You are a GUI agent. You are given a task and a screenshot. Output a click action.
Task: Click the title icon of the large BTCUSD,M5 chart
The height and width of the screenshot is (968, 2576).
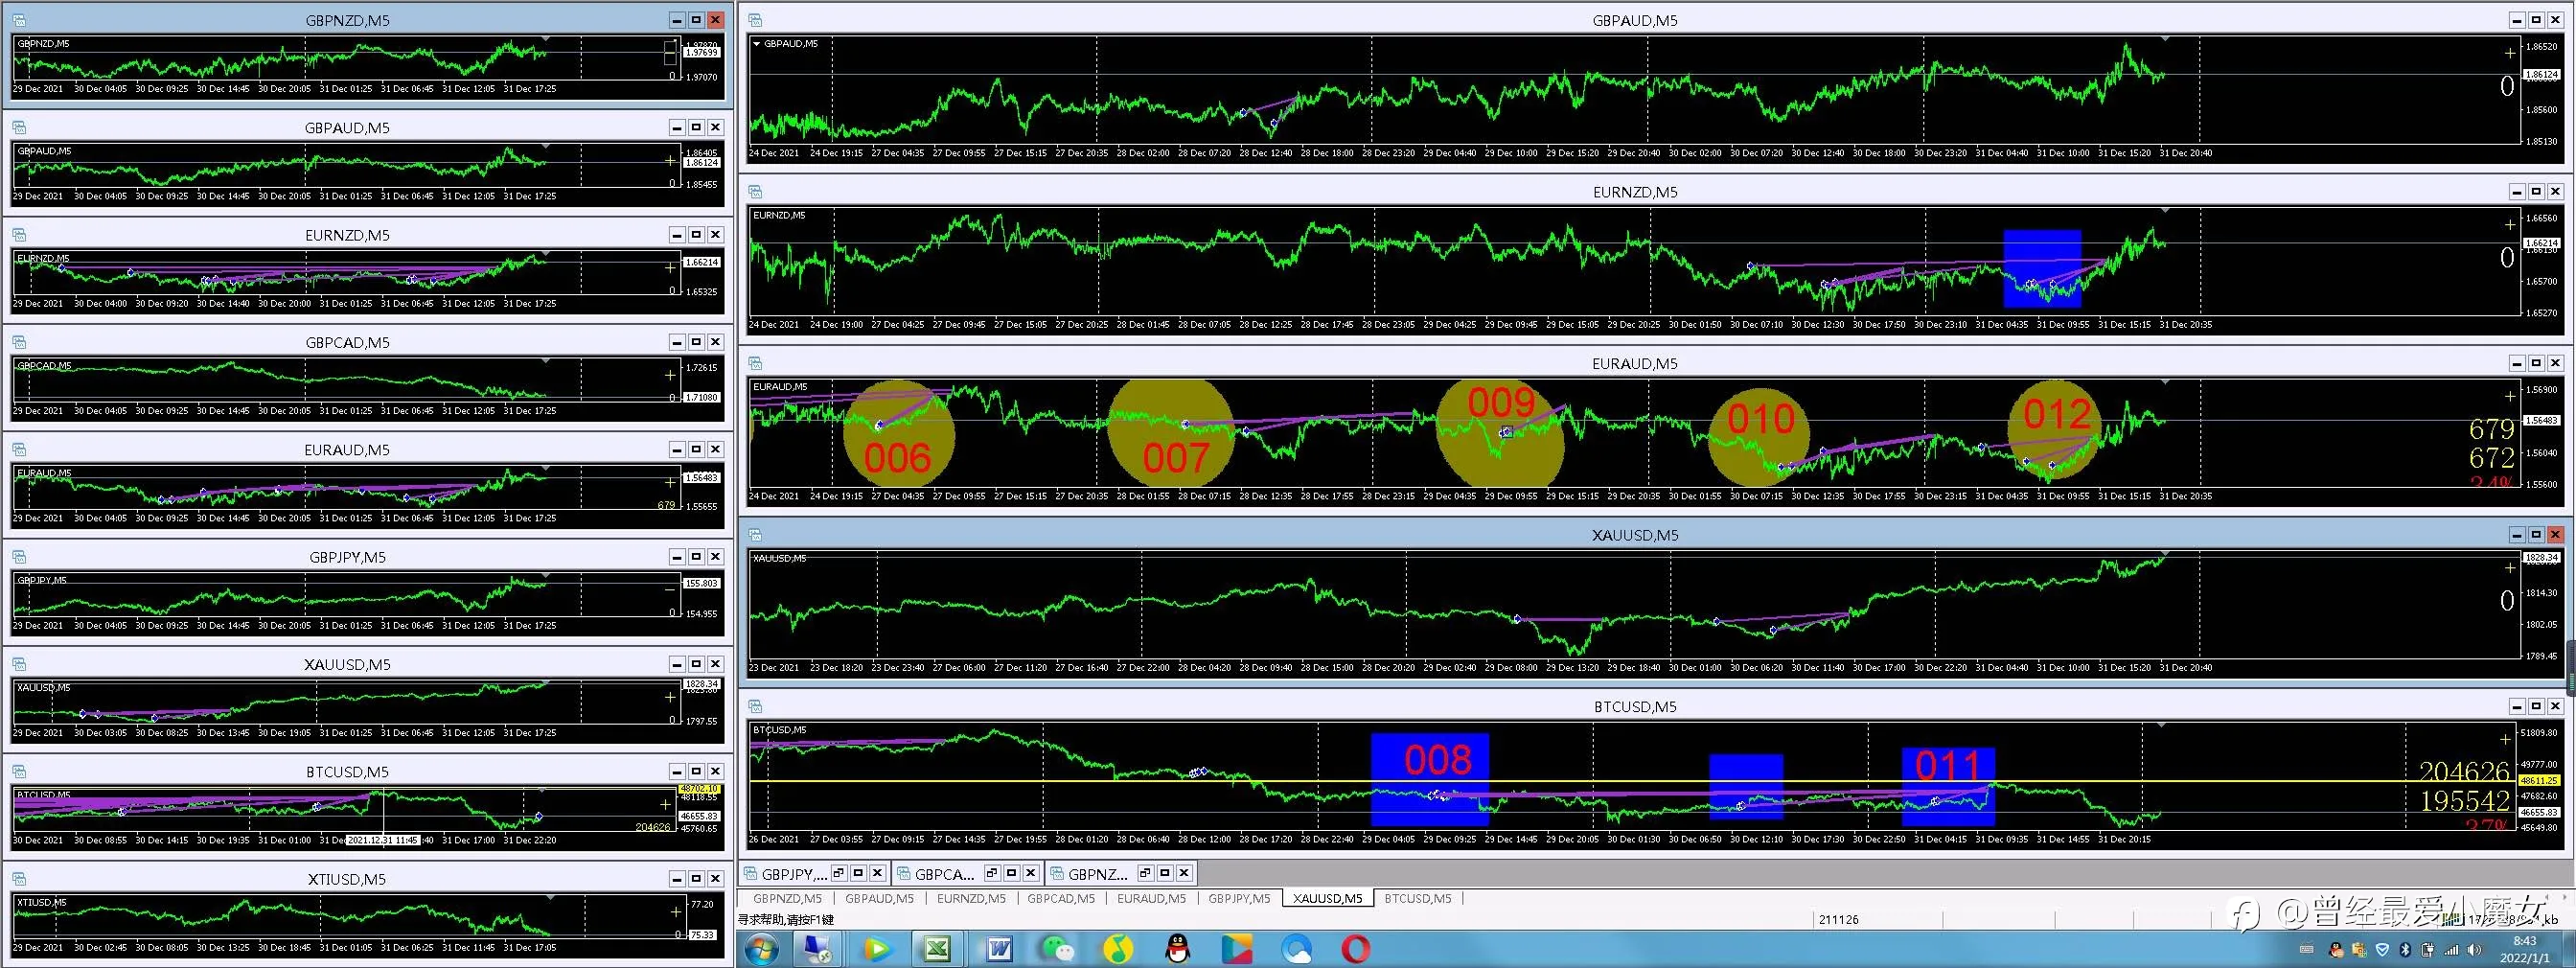(x=756, y=706)
